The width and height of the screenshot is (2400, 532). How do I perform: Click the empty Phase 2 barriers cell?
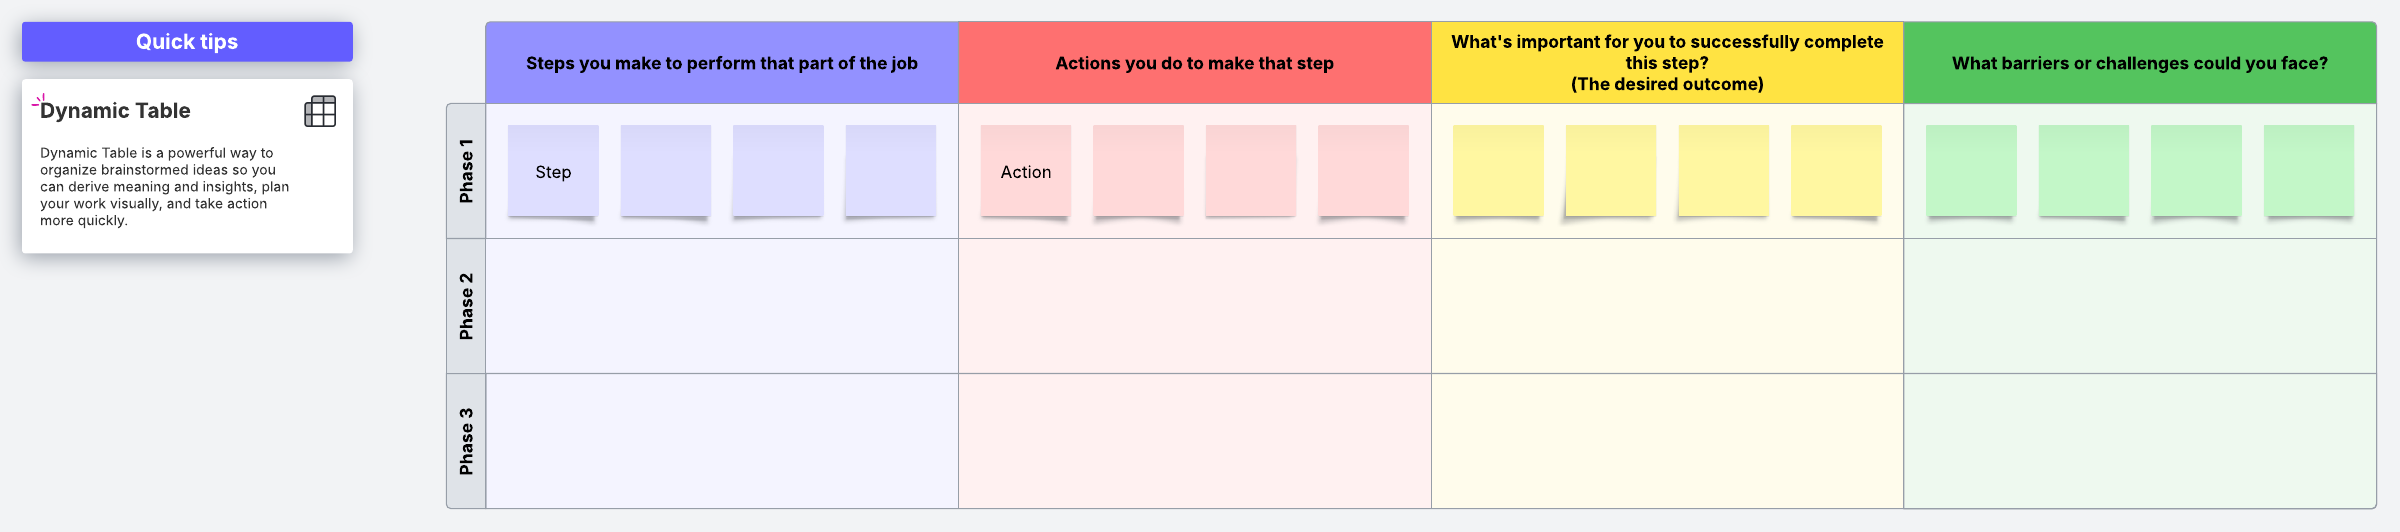tap(2140, 306)
